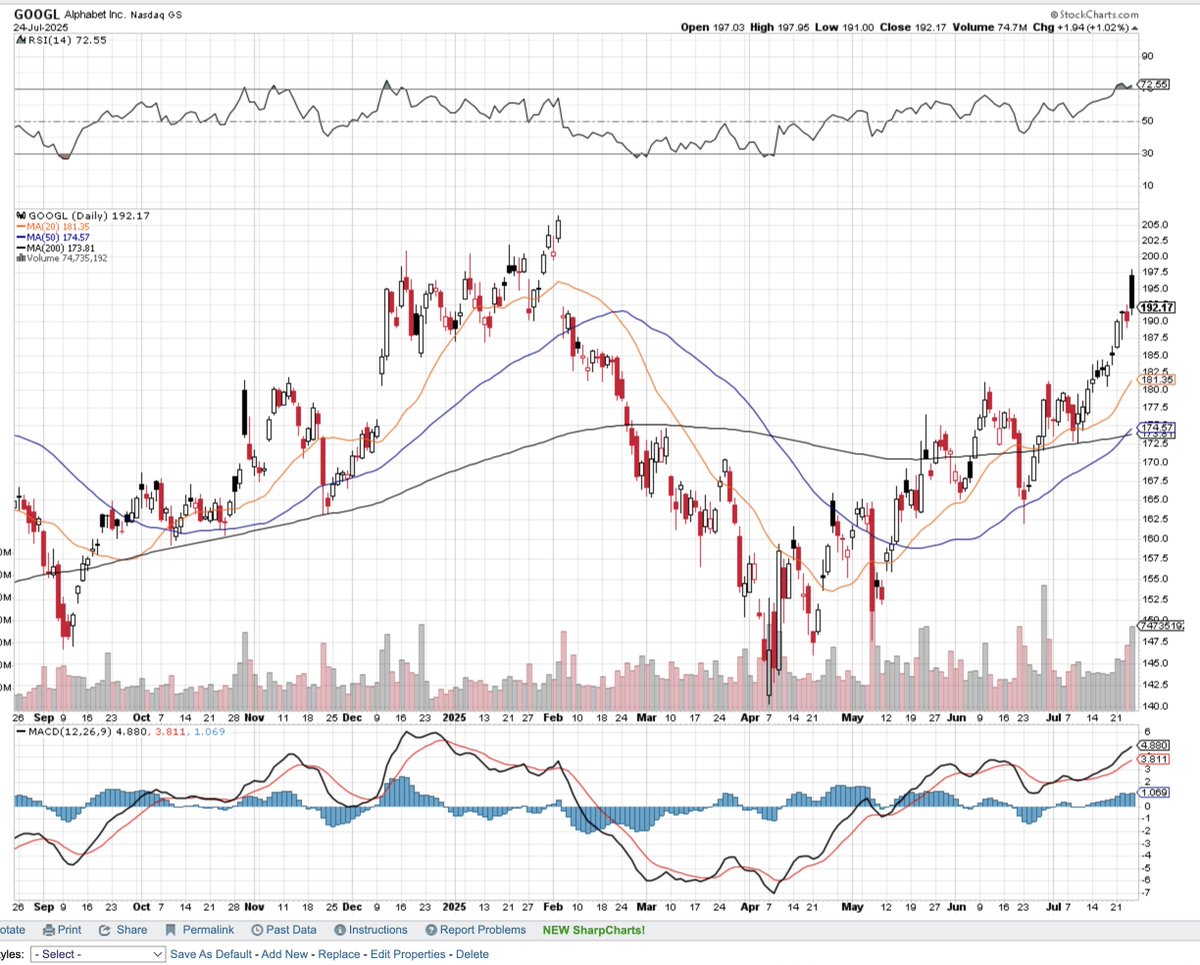Image resolution: width=1200 pixels, height=965 pixels.
Task: Click the Report Problems question icon
Action: 431,930
